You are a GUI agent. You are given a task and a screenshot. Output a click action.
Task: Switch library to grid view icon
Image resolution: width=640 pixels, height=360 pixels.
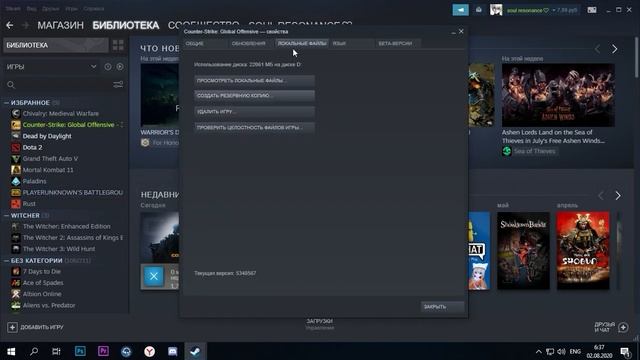pos(118,45)
